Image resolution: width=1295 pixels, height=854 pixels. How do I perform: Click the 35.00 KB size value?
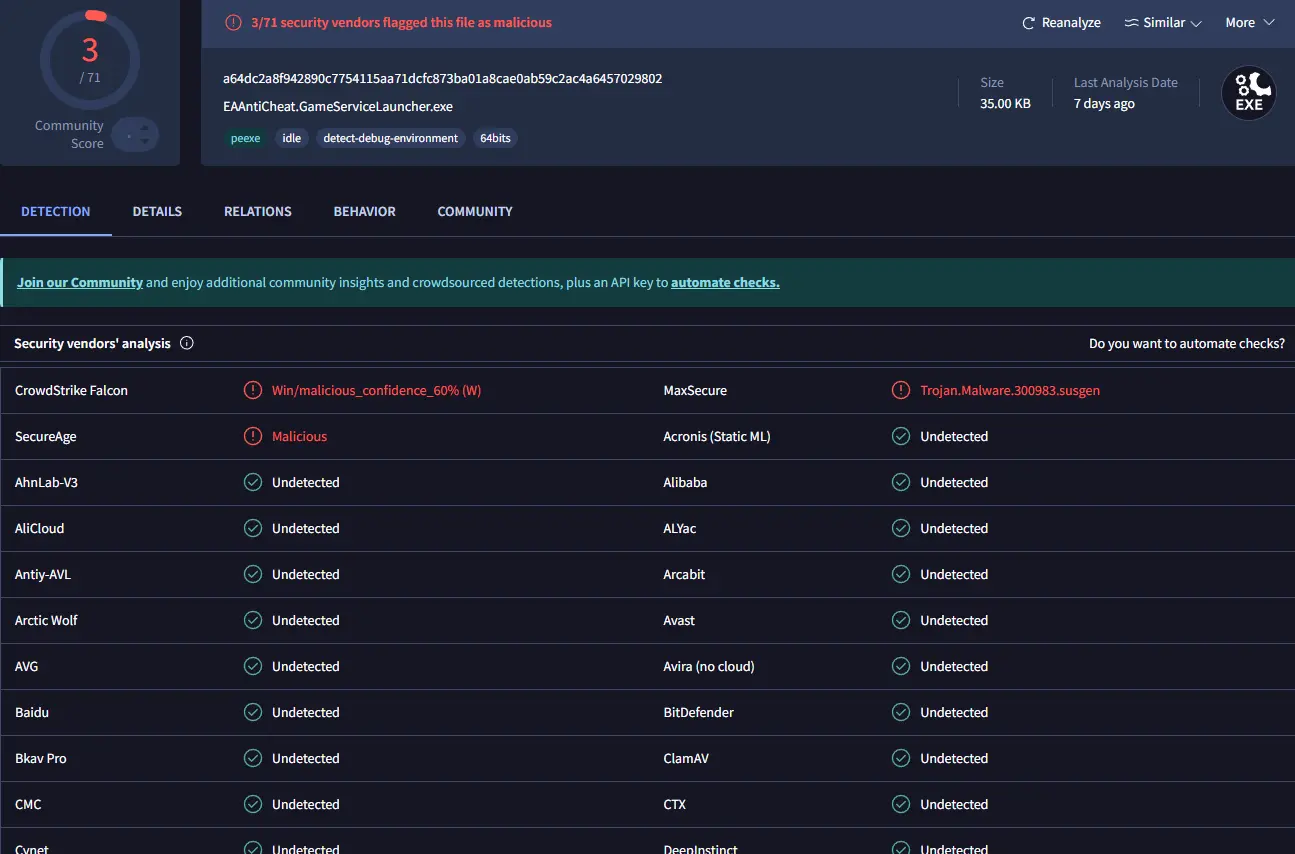point(1005,103)
